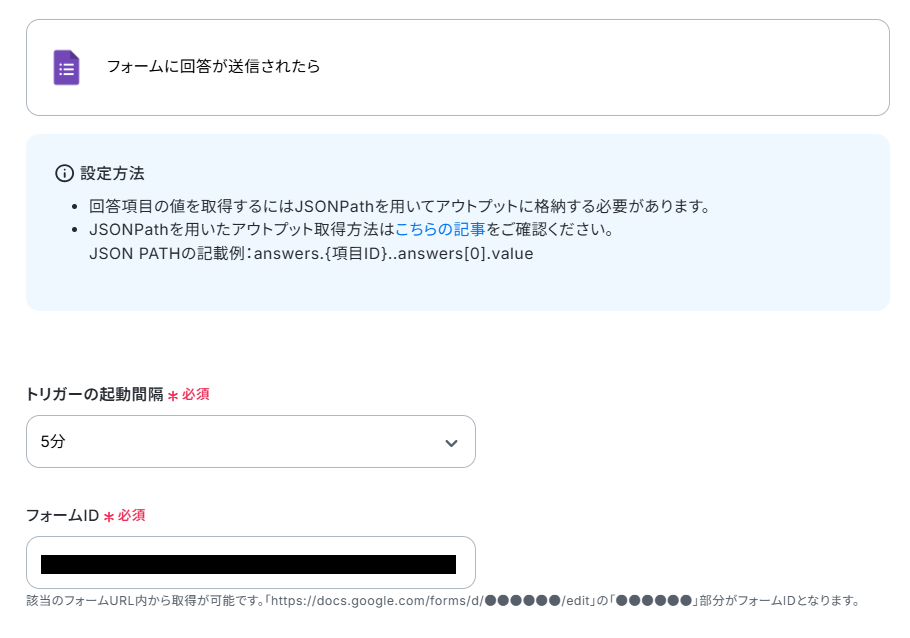This screenshot has width=910, height=638.
Task: Click the JSONPathを用いたアウトプット取得方法は text
Action: tap(241, 229)
